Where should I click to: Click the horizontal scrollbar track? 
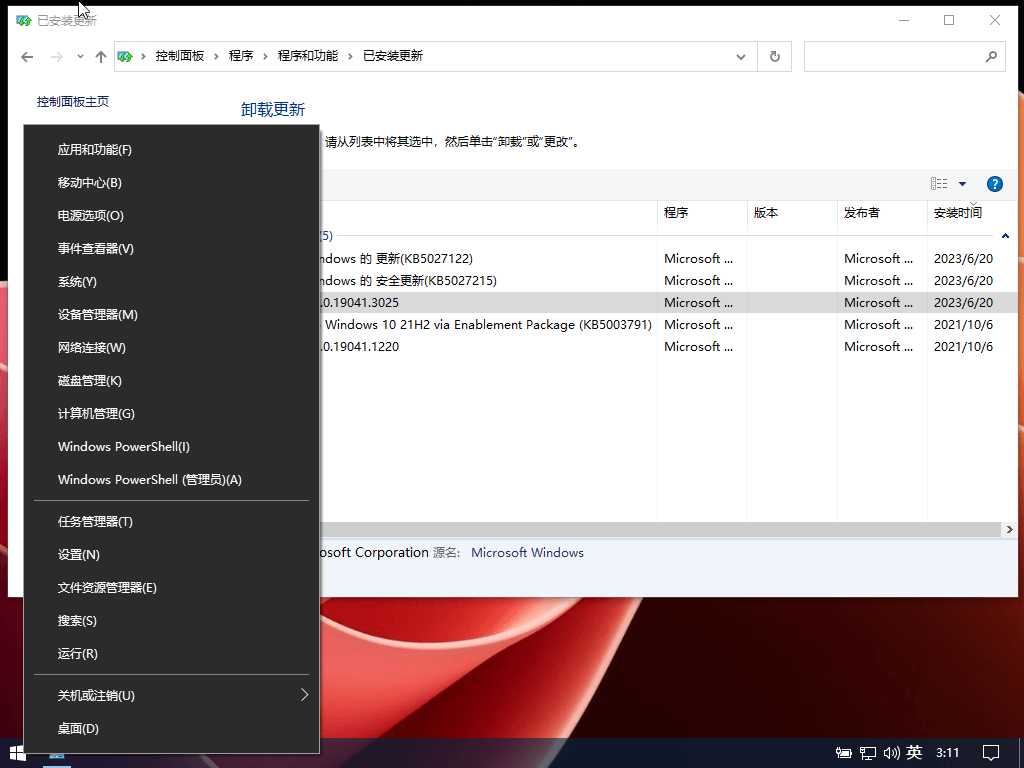click(660, 529)
